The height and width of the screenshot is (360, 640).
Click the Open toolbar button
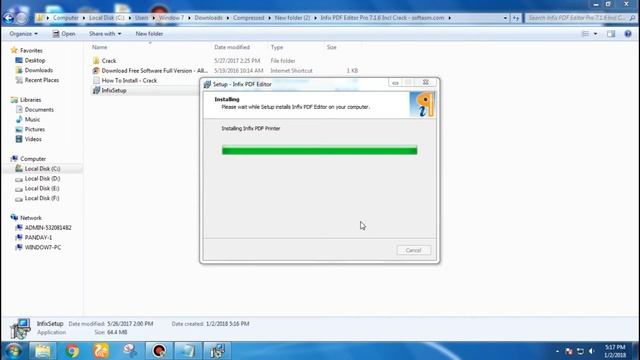tap(64, 34)
